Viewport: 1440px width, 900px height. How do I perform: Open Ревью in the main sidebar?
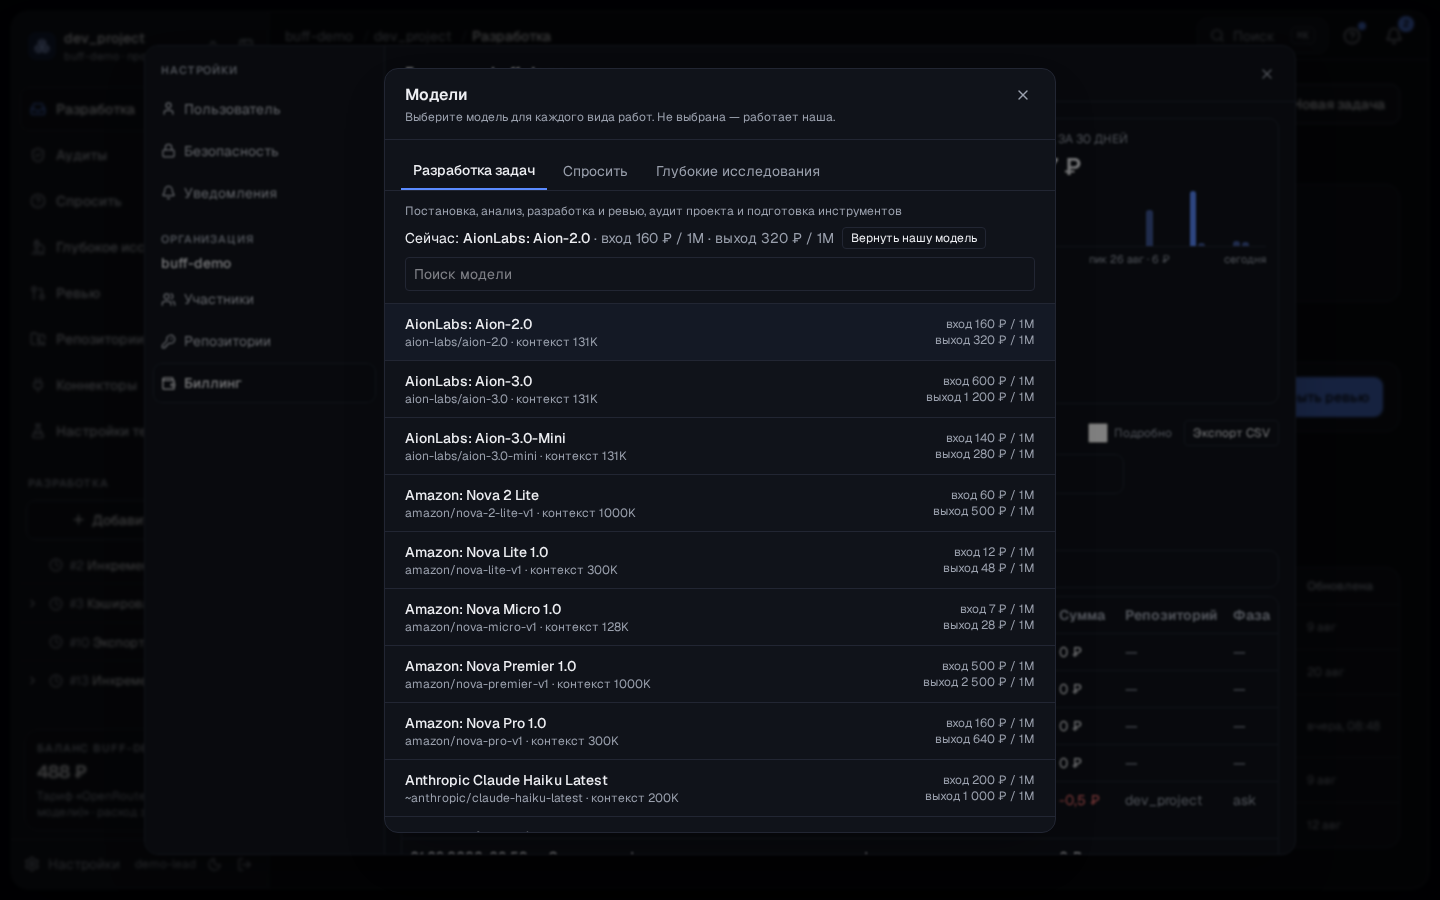tap(78, 293)
